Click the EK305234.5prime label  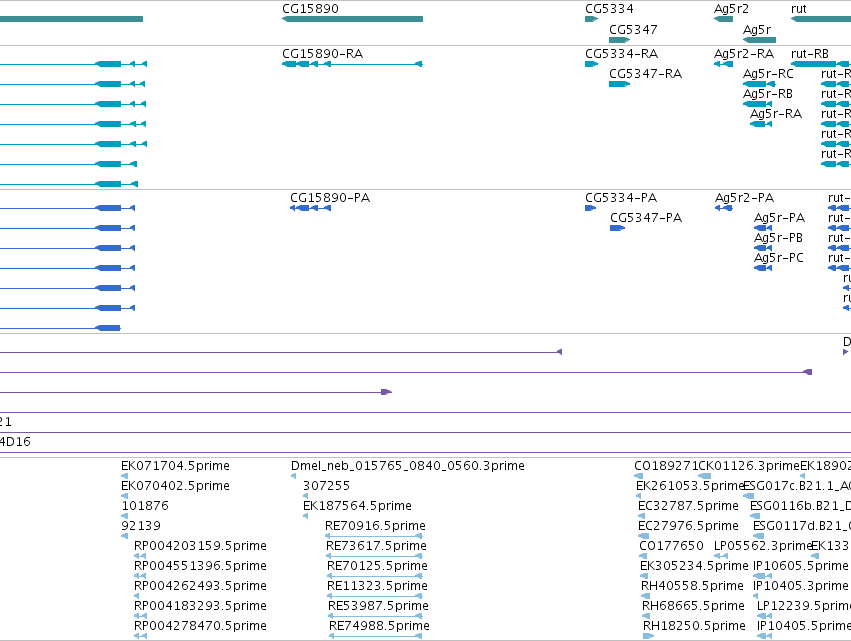pos(694,566)
